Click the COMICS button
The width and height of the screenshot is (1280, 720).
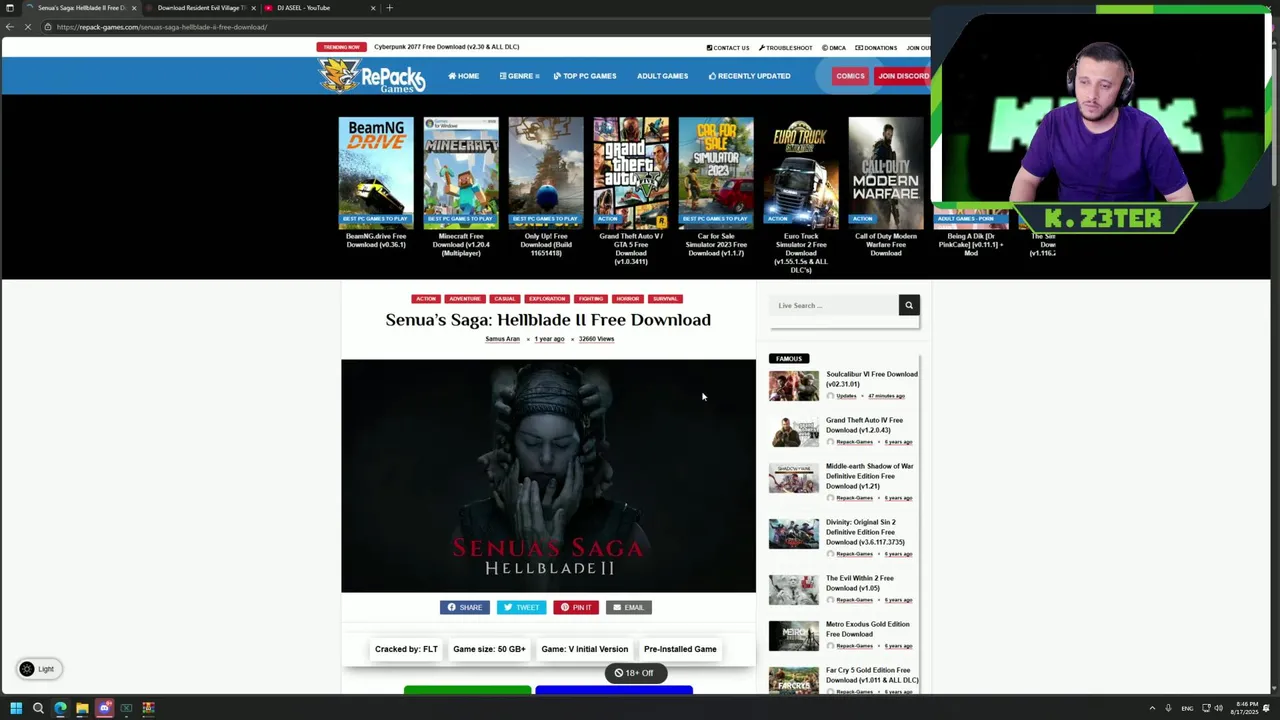click(850, 76)
